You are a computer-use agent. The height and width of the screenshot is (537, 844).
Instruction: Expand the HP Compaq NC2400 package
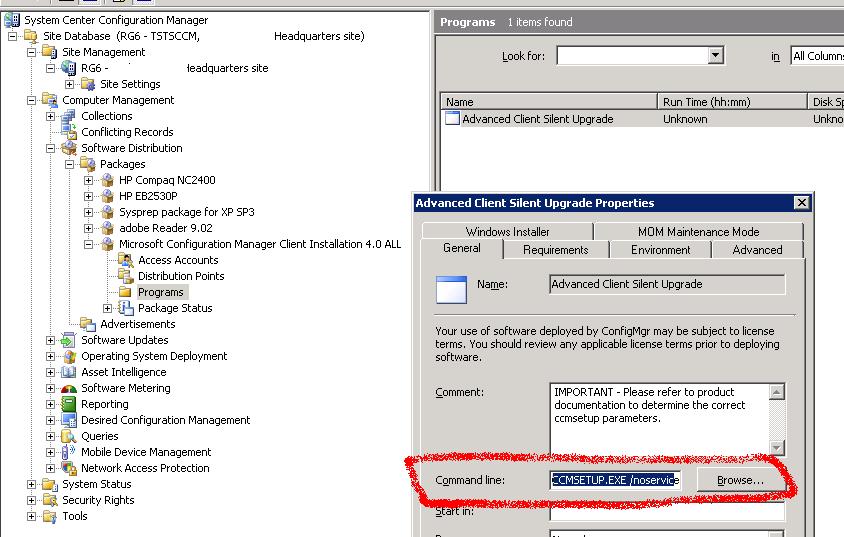pos(89,180)
